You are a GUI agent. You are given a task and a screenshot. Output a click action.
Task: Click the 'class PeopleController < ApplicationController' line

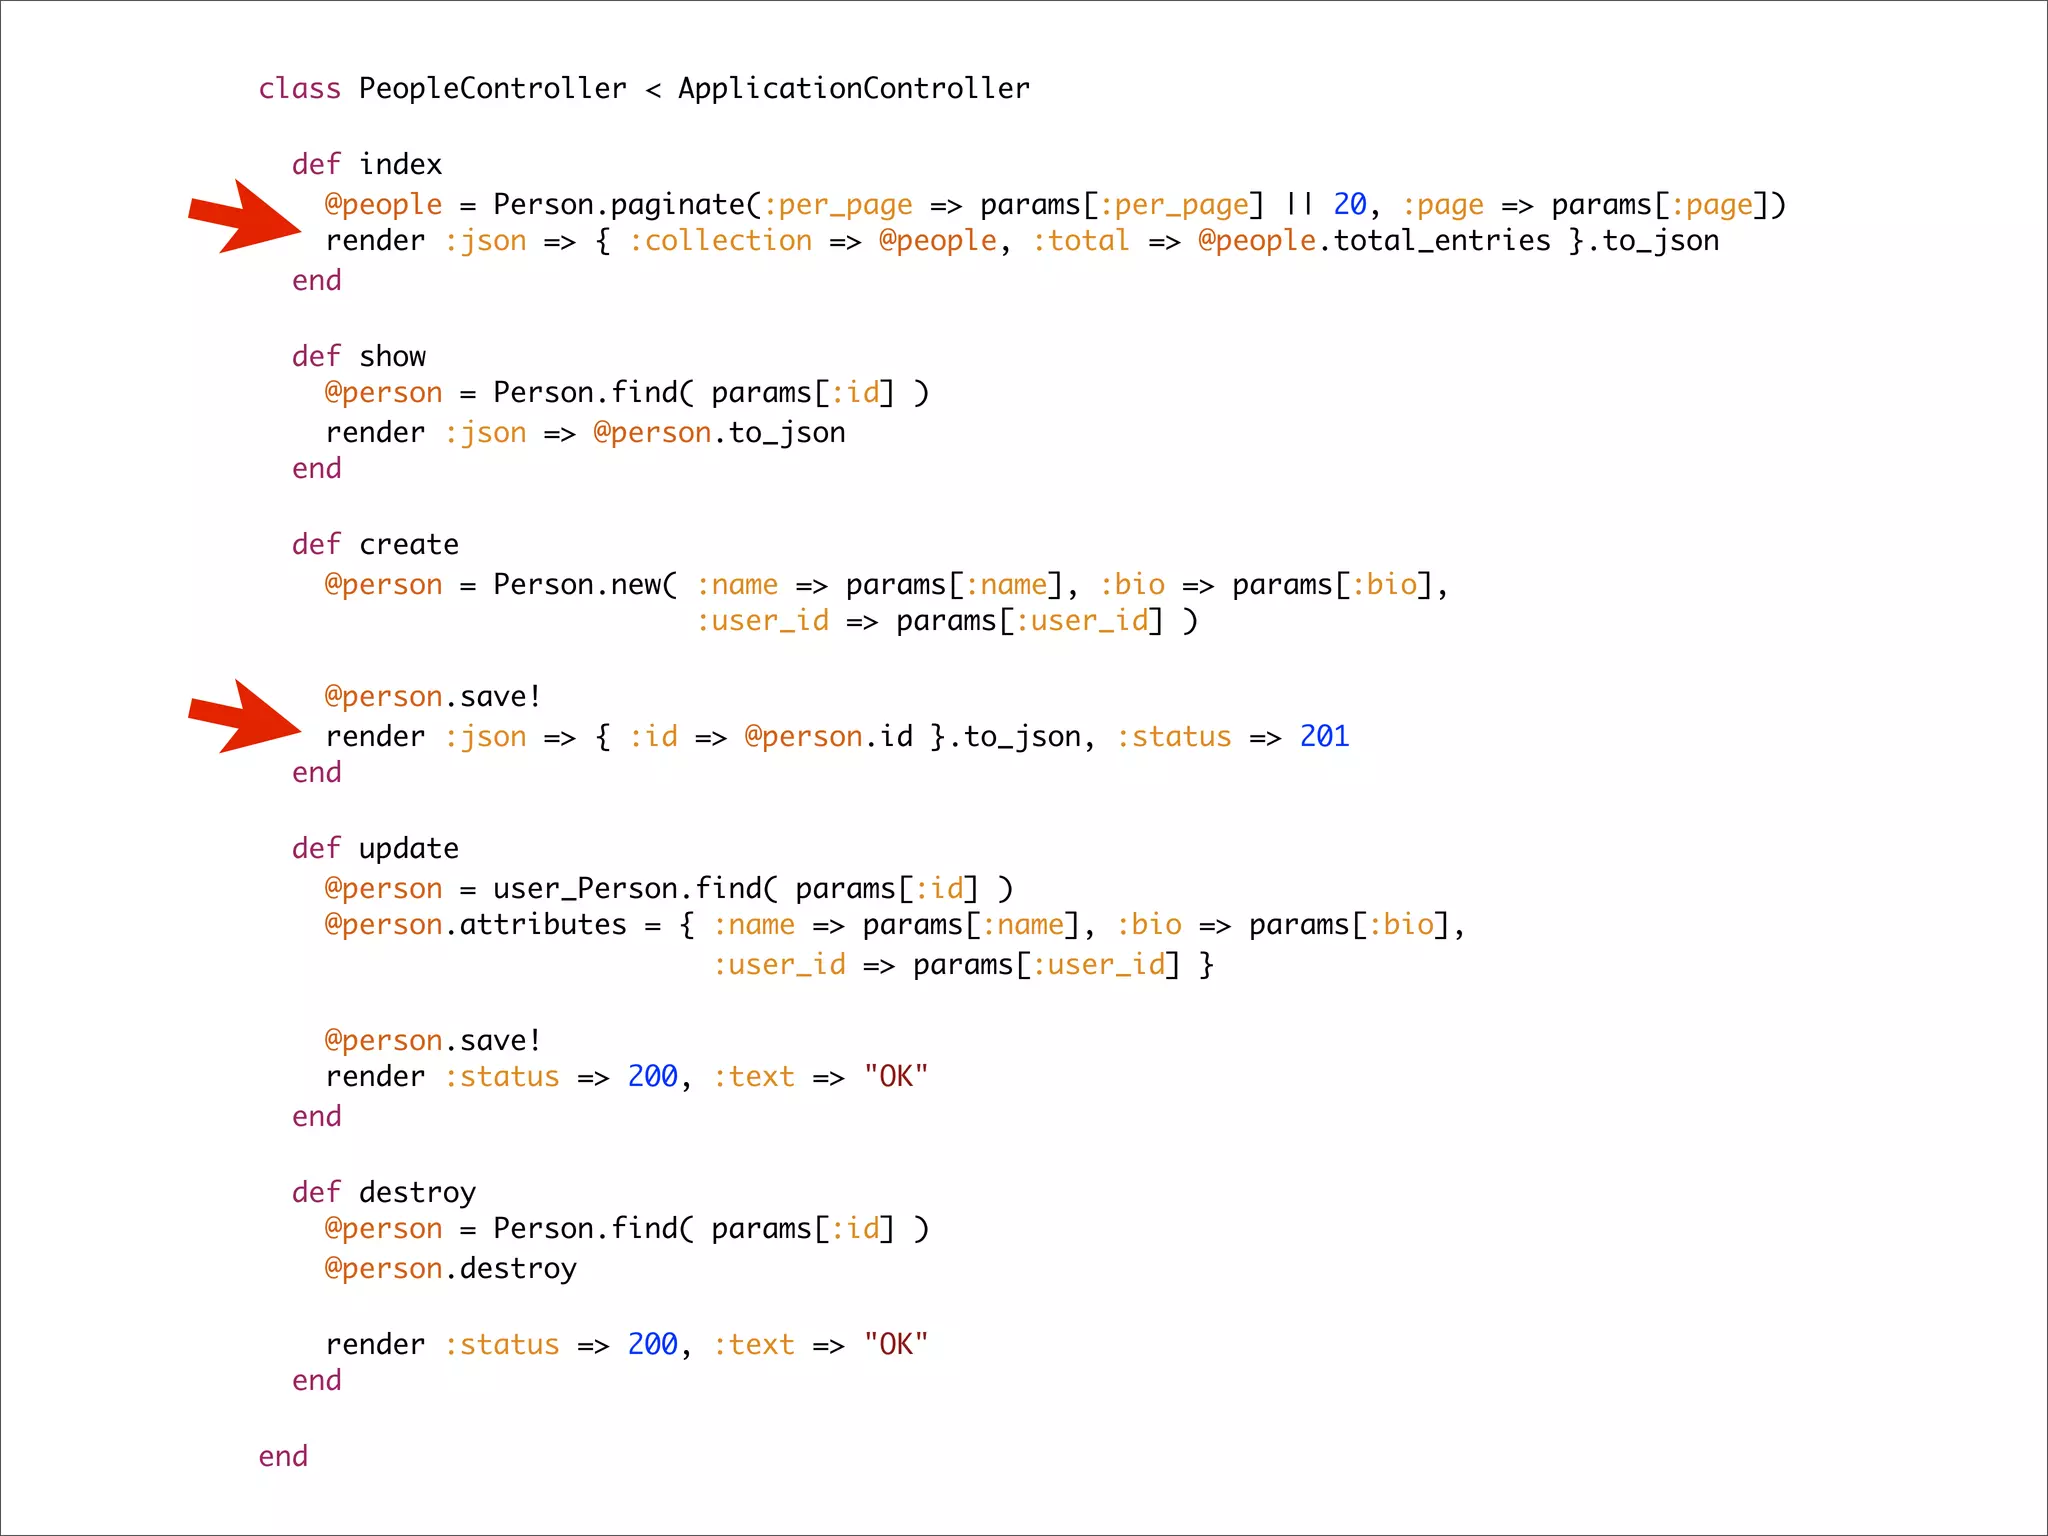(x=644, y=88)
